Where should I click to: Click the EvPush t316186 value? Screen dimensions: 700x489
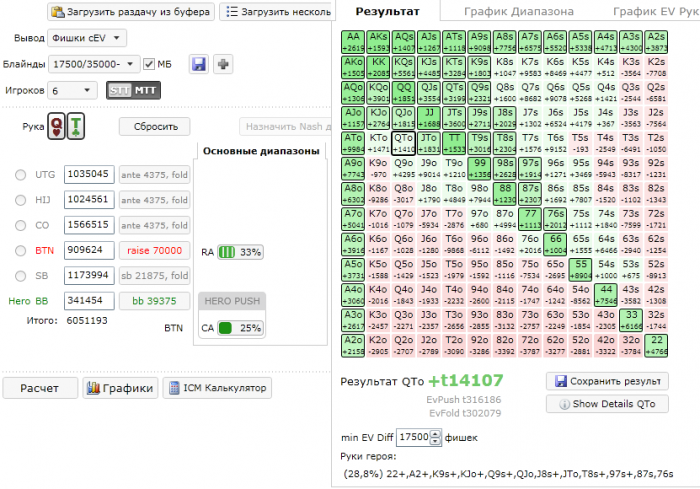pos(463,400)
